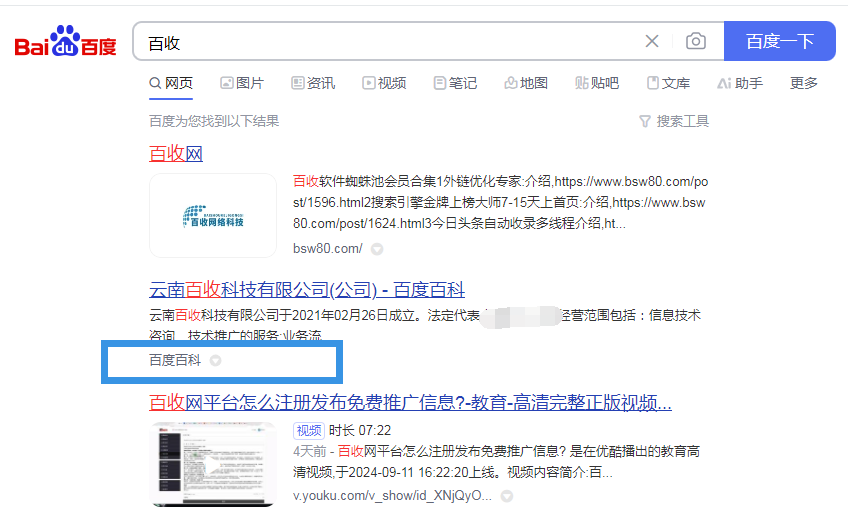
Task: Select the 网页 tab
Action: (171, 83)
